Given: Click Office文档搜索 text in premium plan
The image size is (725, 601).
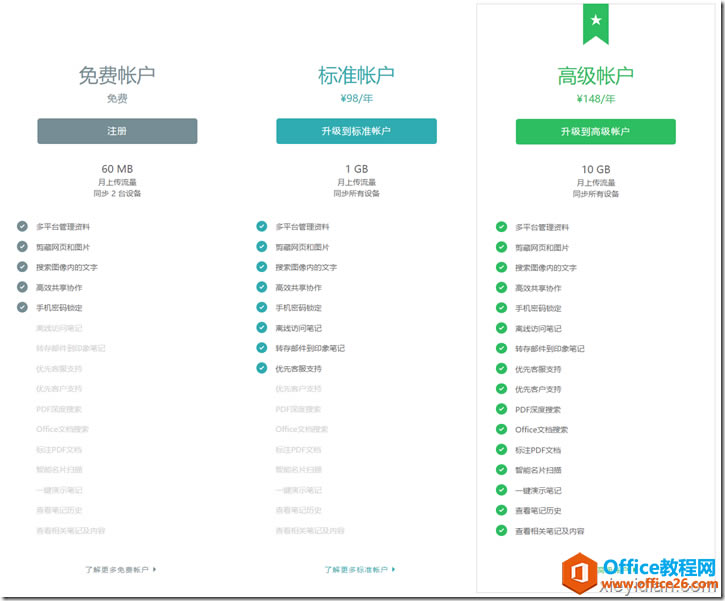Looking at the screenshot, I should coord(541,430).
